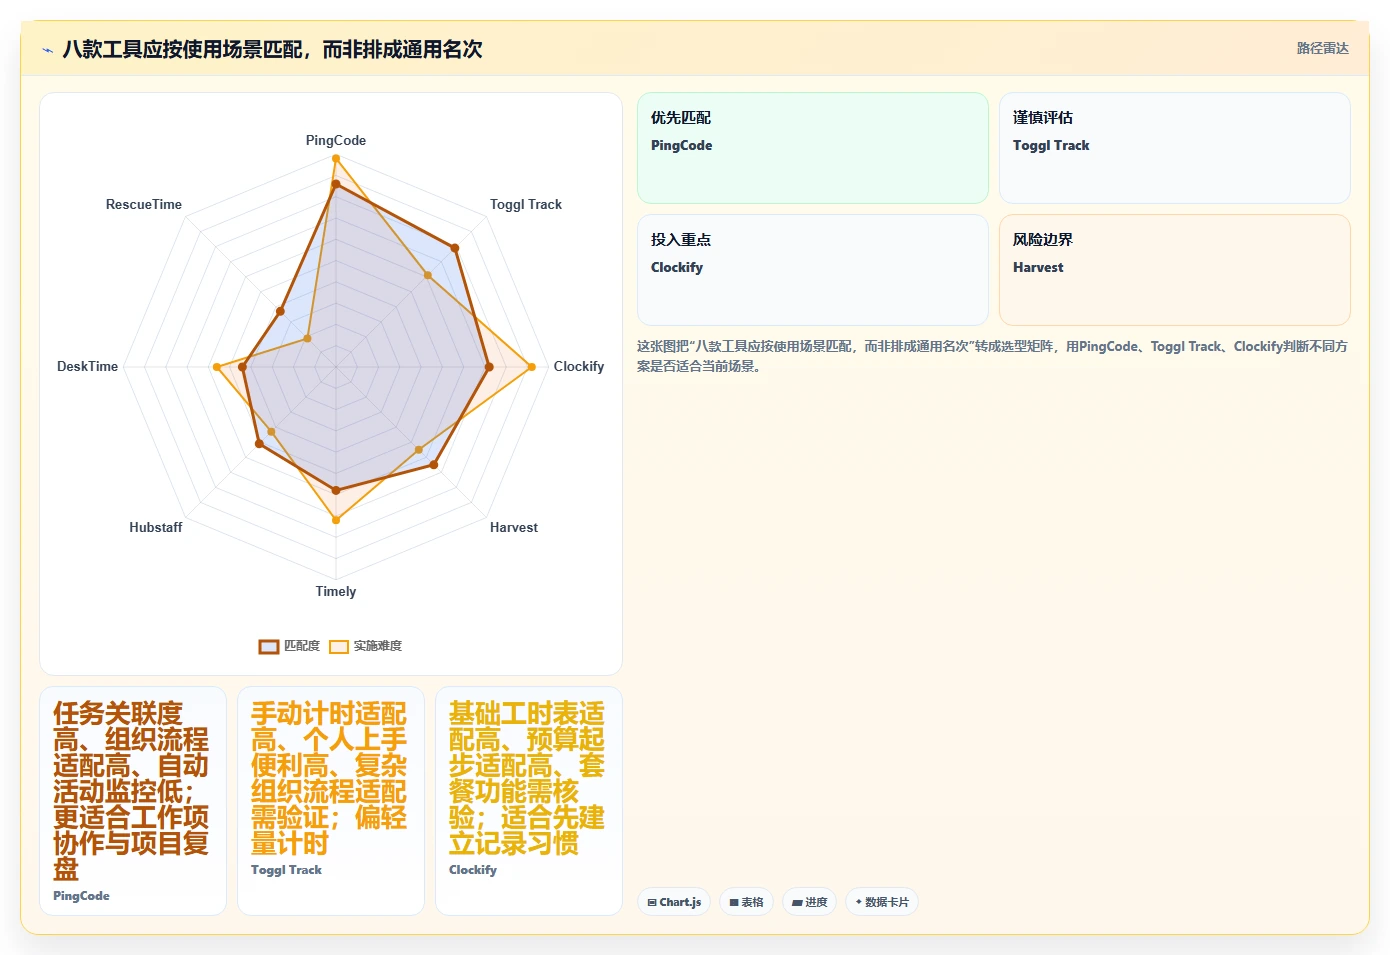Click the Chart.js chip

[674, 902]
